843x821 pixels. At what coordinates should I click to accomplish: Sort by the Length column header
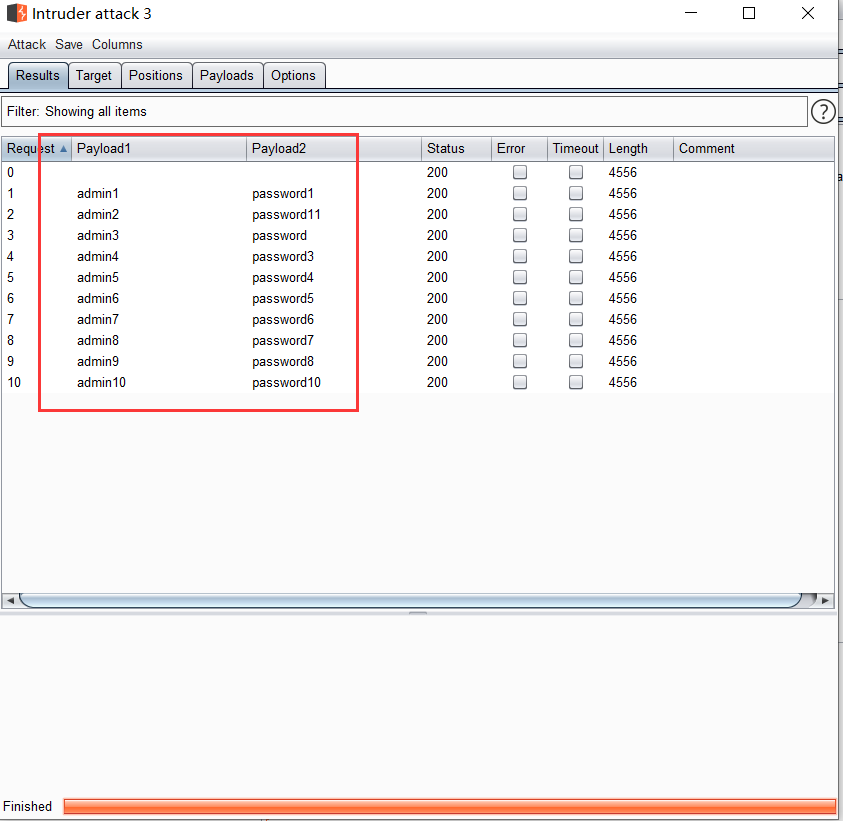click(638, 148)
